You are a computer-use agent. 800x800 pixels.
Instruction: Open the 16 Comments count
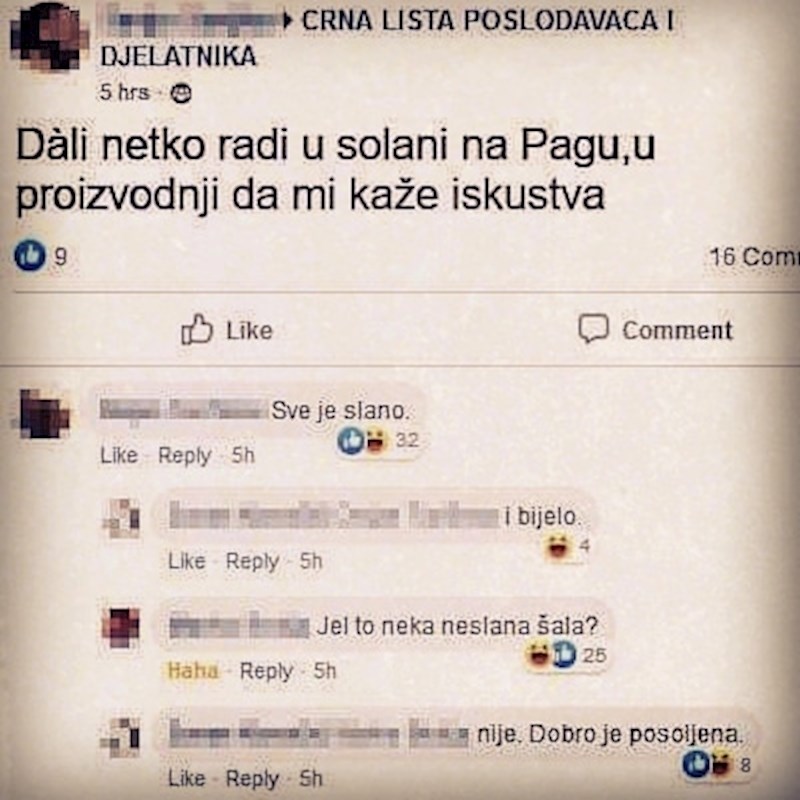pos(754,257)
